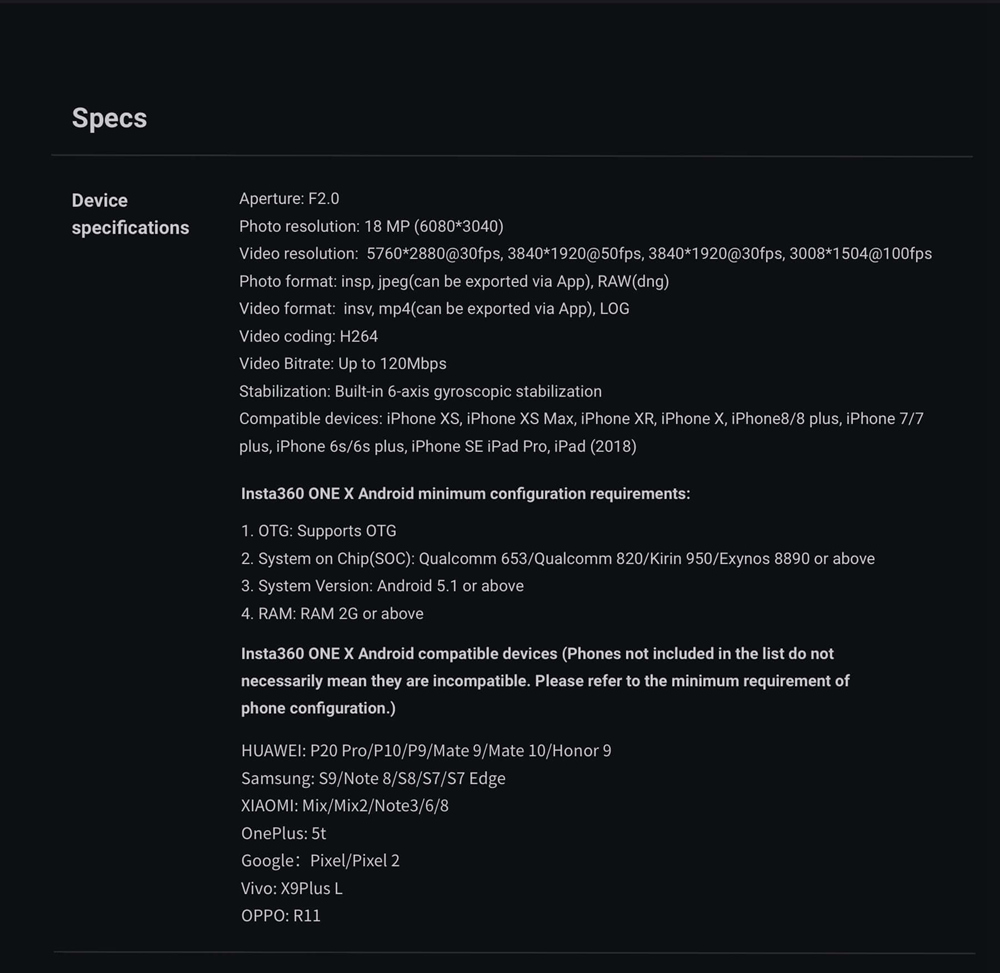Click the Aperture: F2.0 line
This screenshot has height=973, width=1000.
pyautogui.click(x=289, y=199)
